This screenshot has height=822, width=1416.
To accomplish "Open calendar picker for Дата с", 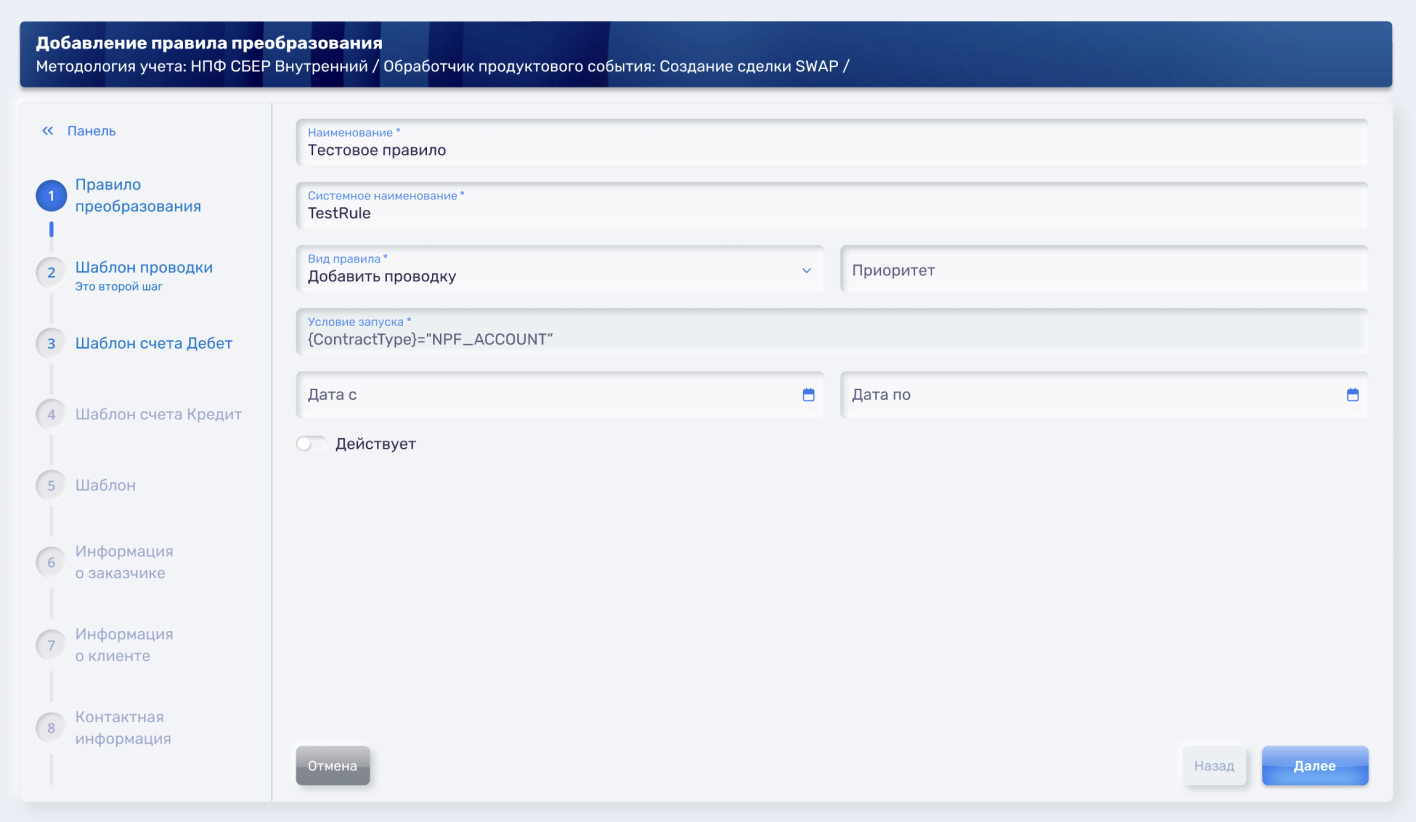I will point(809,395).
